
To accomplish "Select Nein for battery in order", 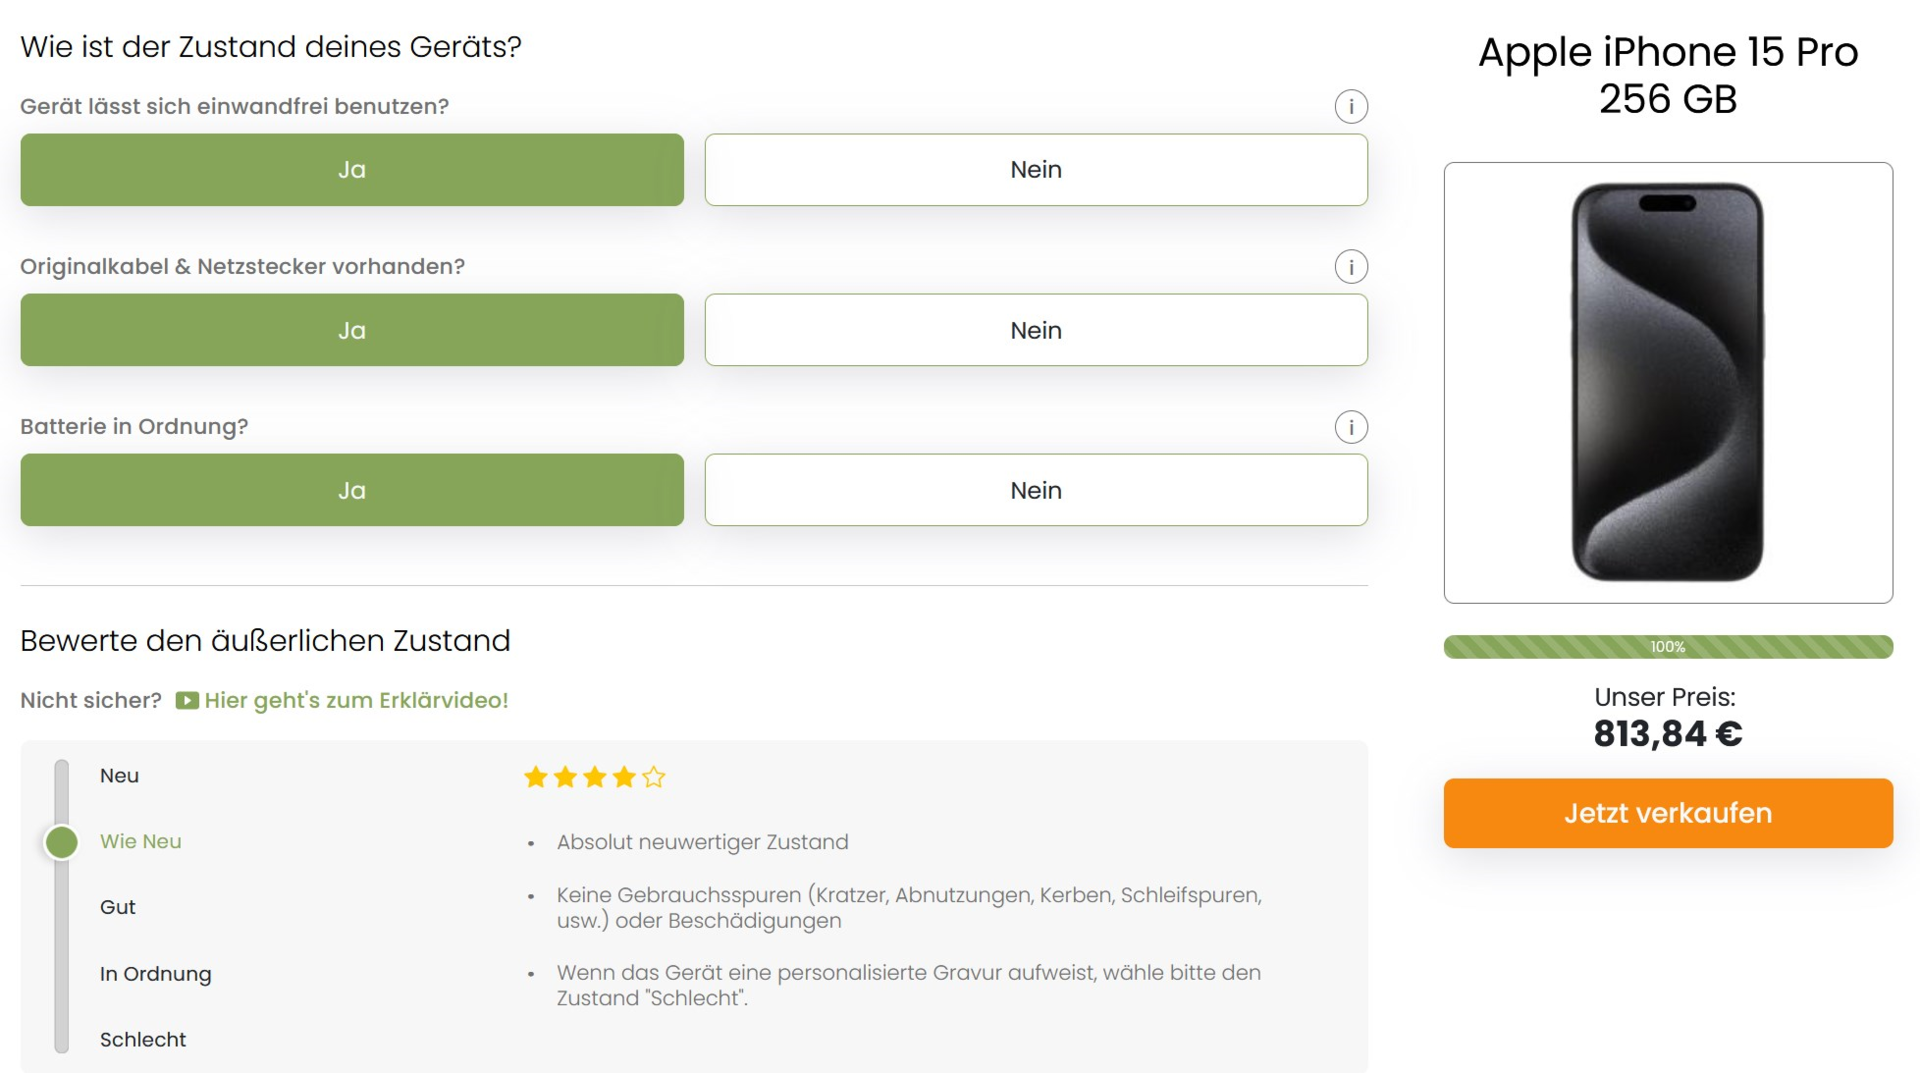I will (1035, 490).
